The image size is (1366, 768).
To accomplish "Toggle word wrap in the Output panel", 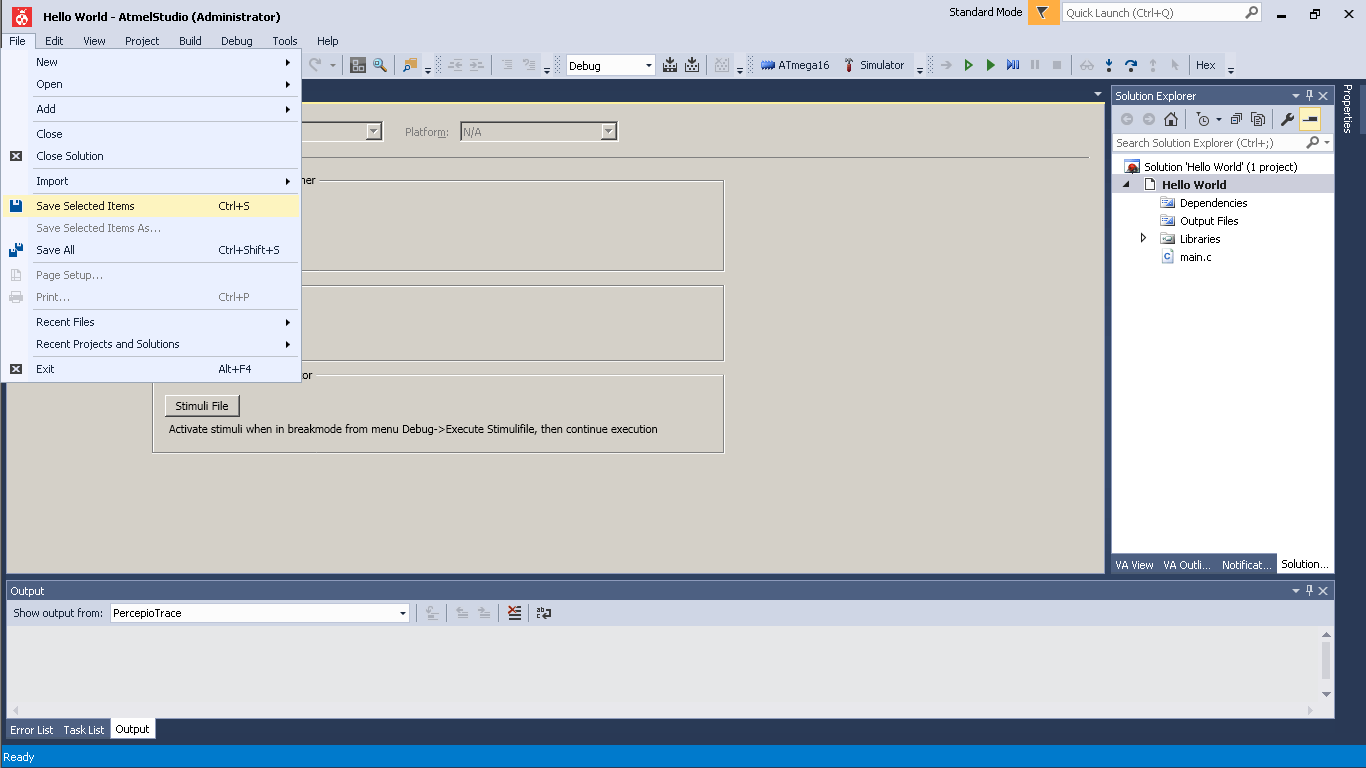I will click(543, 613).
